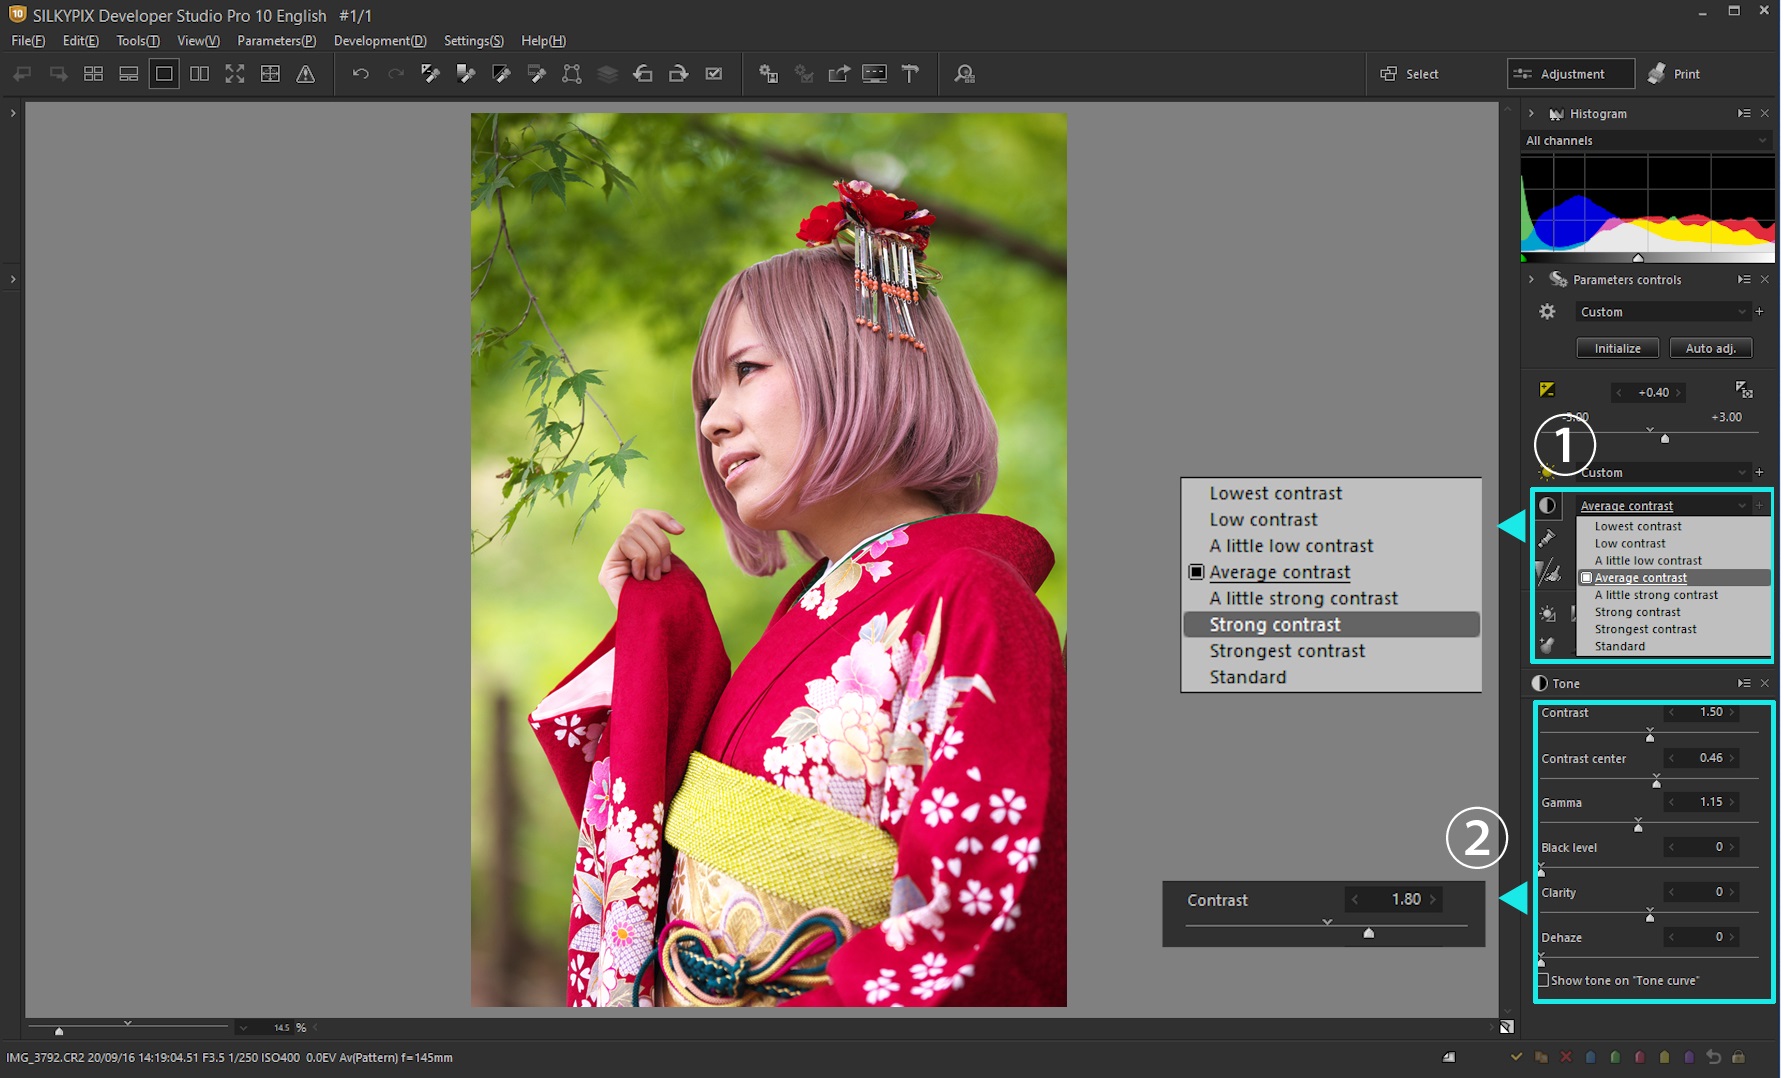Open the View menu

point(198,41)
